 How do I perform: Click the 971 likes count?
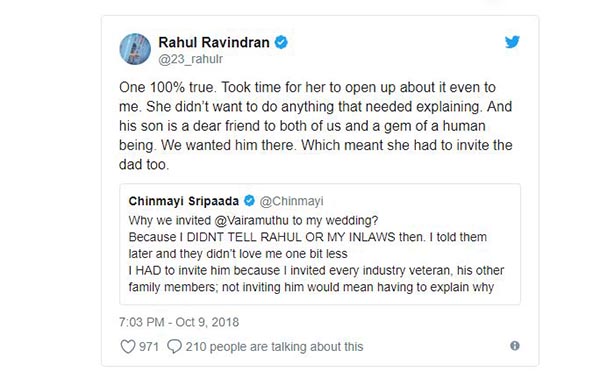coord(148,346)
